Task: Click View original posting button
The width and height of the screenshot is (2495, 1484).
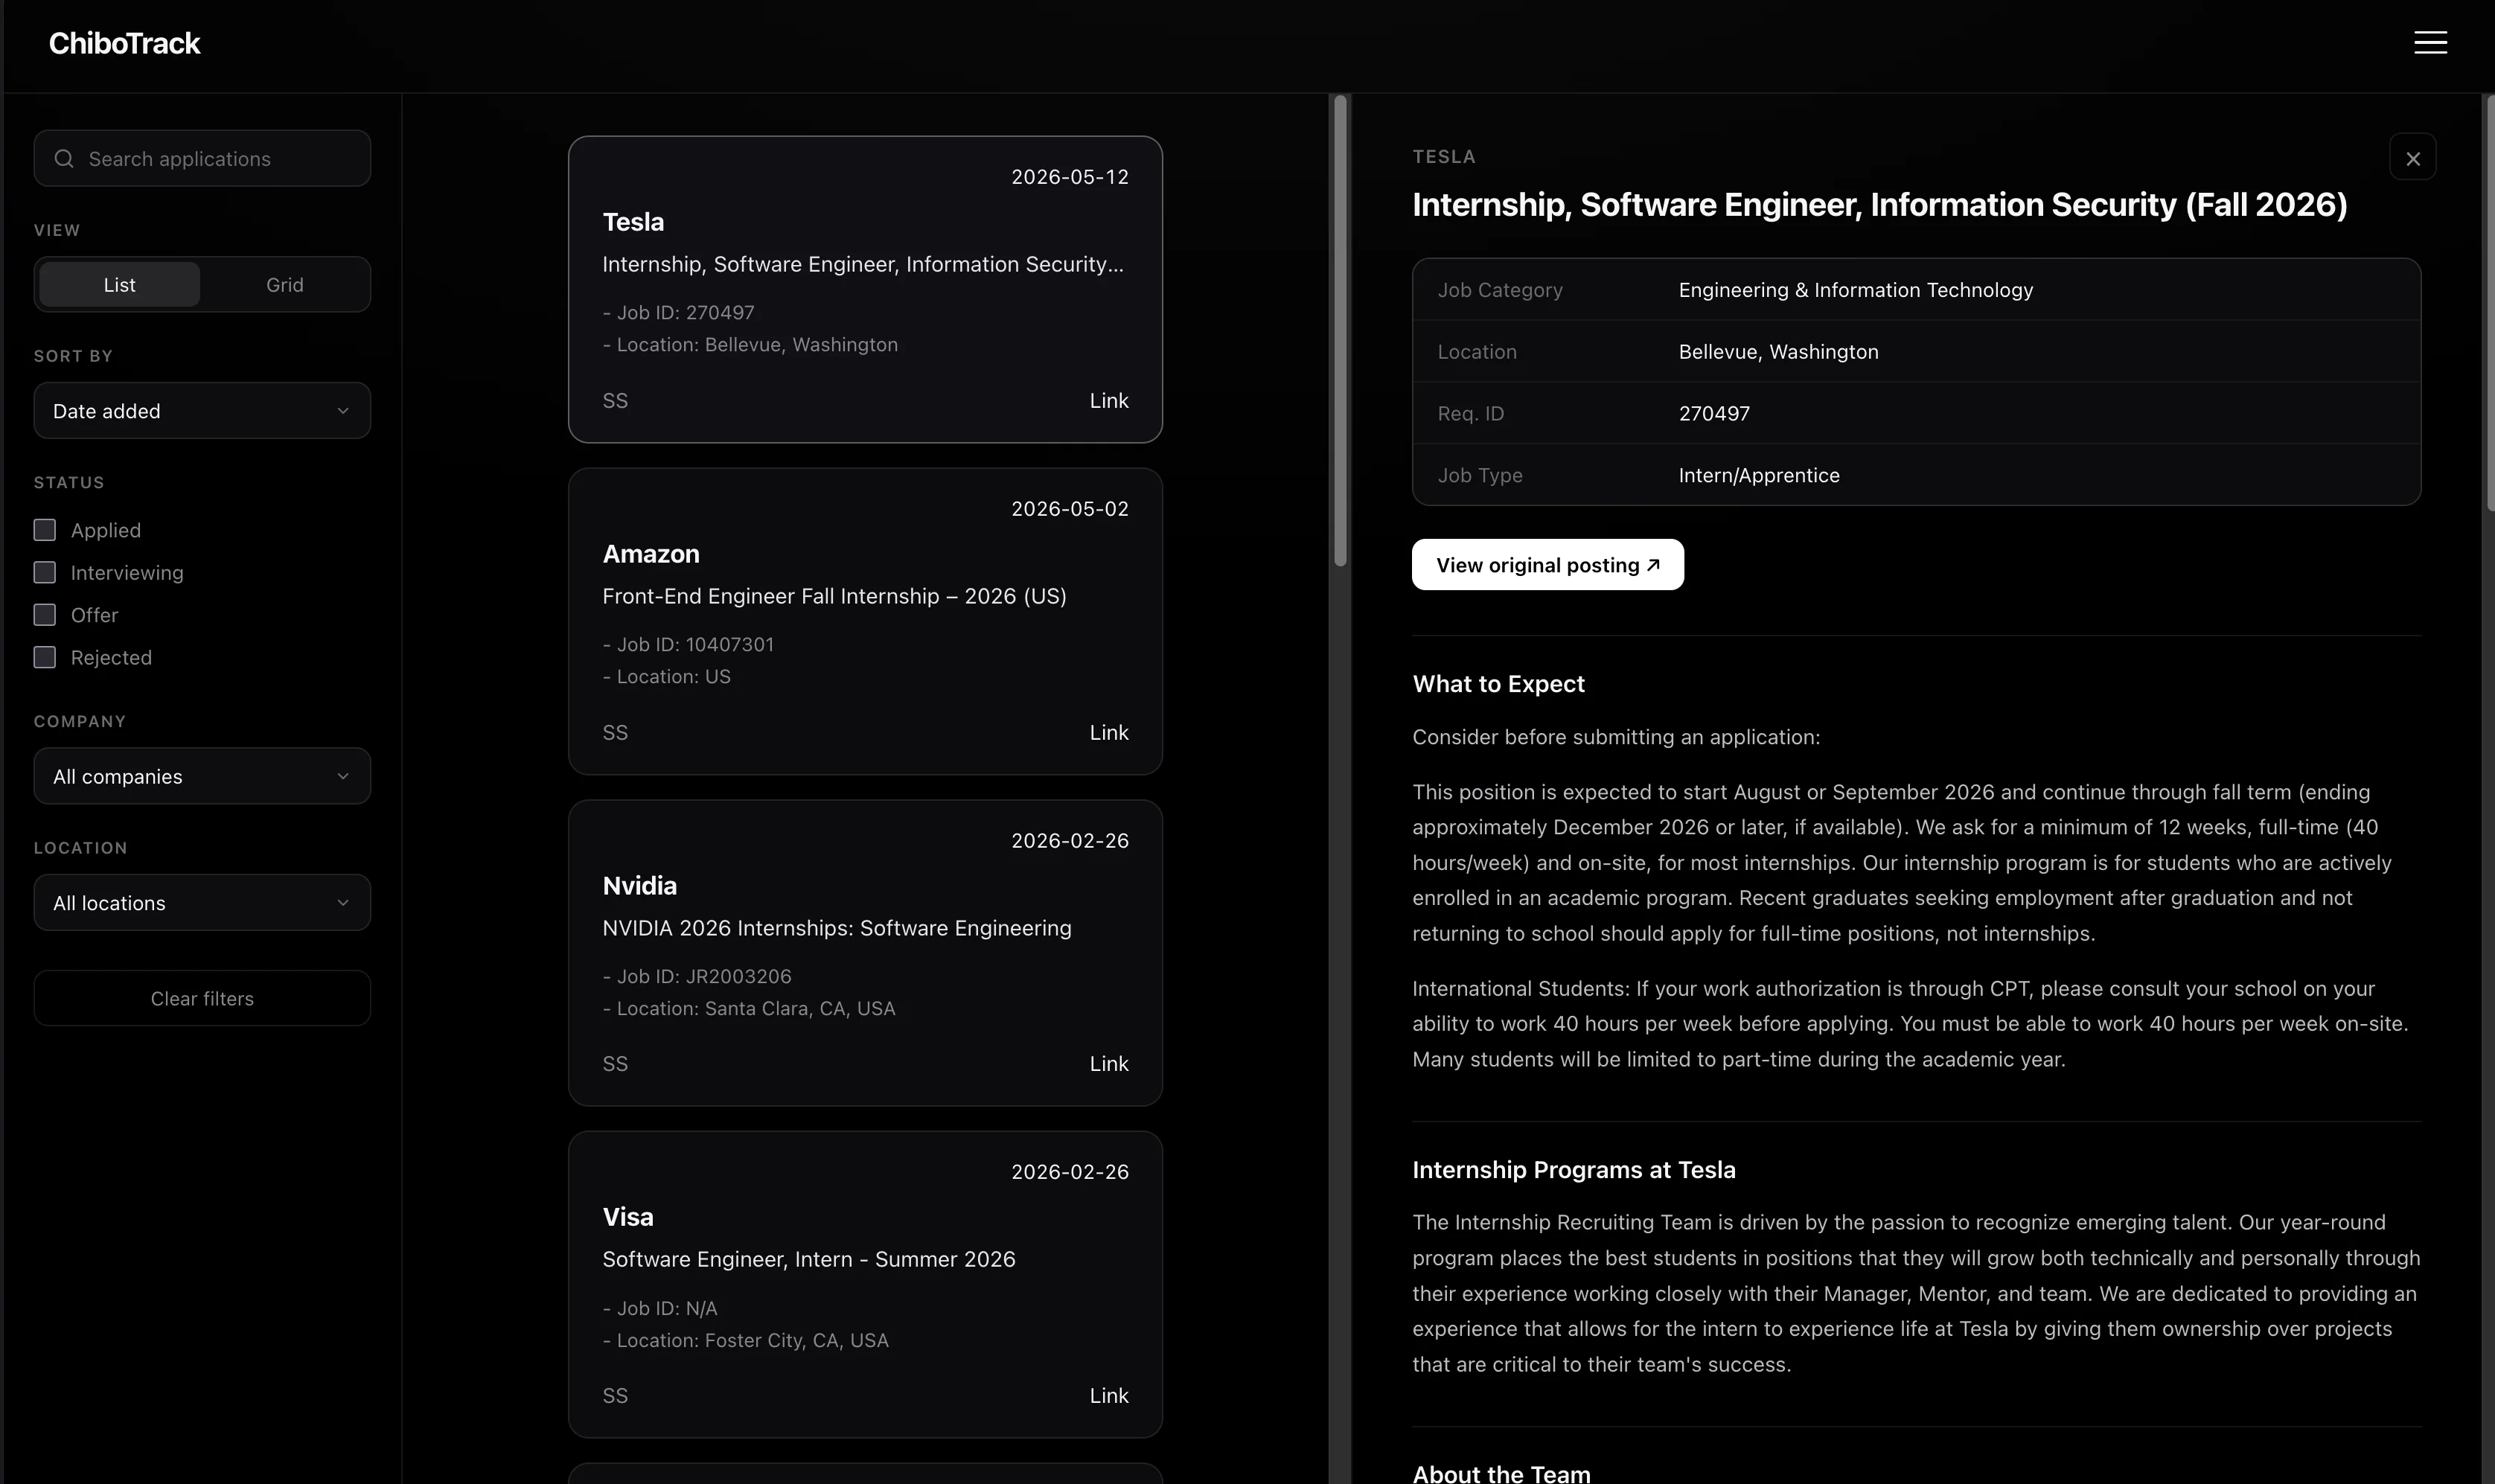Action: (x=1547, y=565)
